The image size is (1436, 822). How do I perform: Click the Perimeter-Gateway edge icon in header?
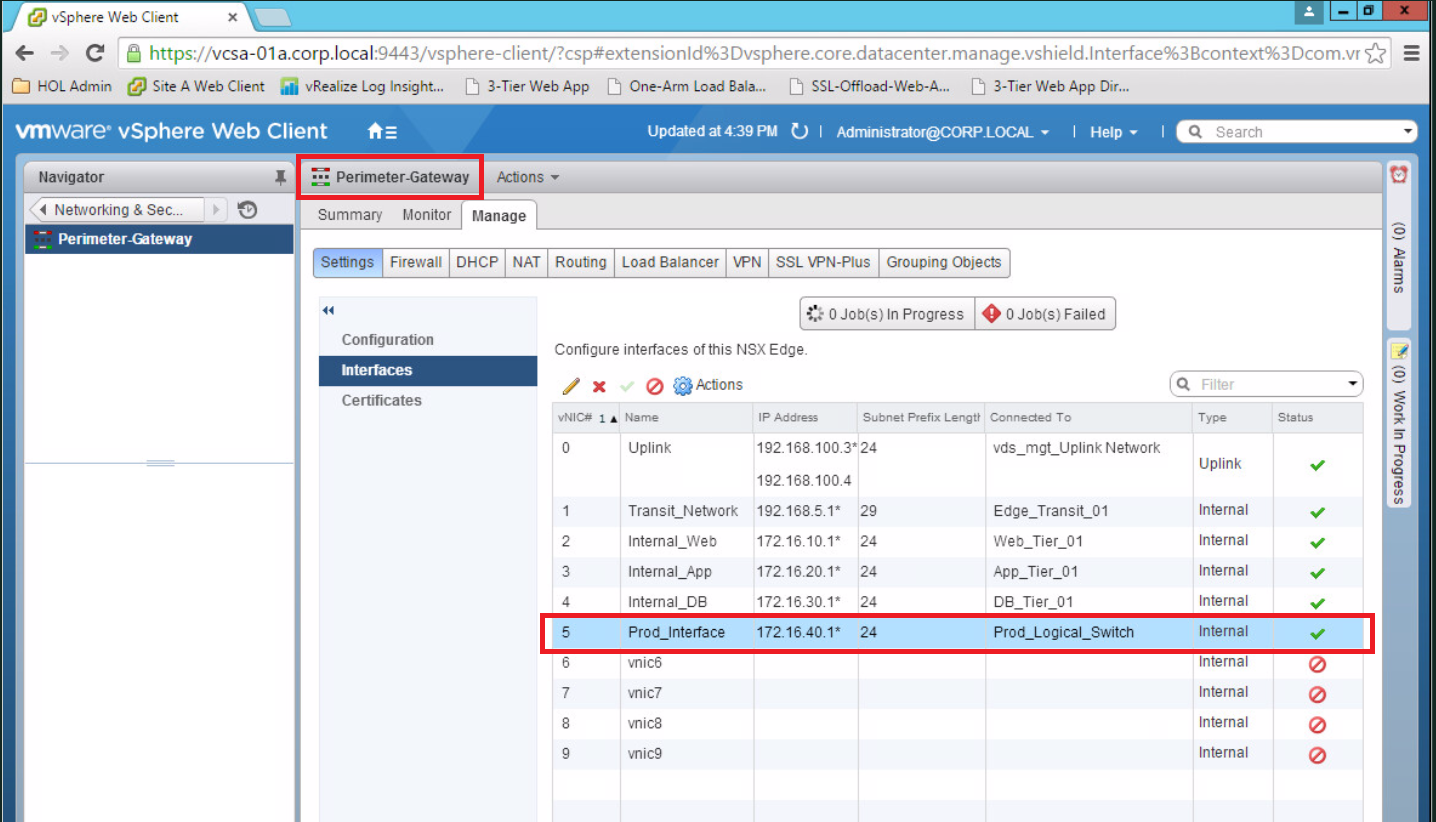320,177
